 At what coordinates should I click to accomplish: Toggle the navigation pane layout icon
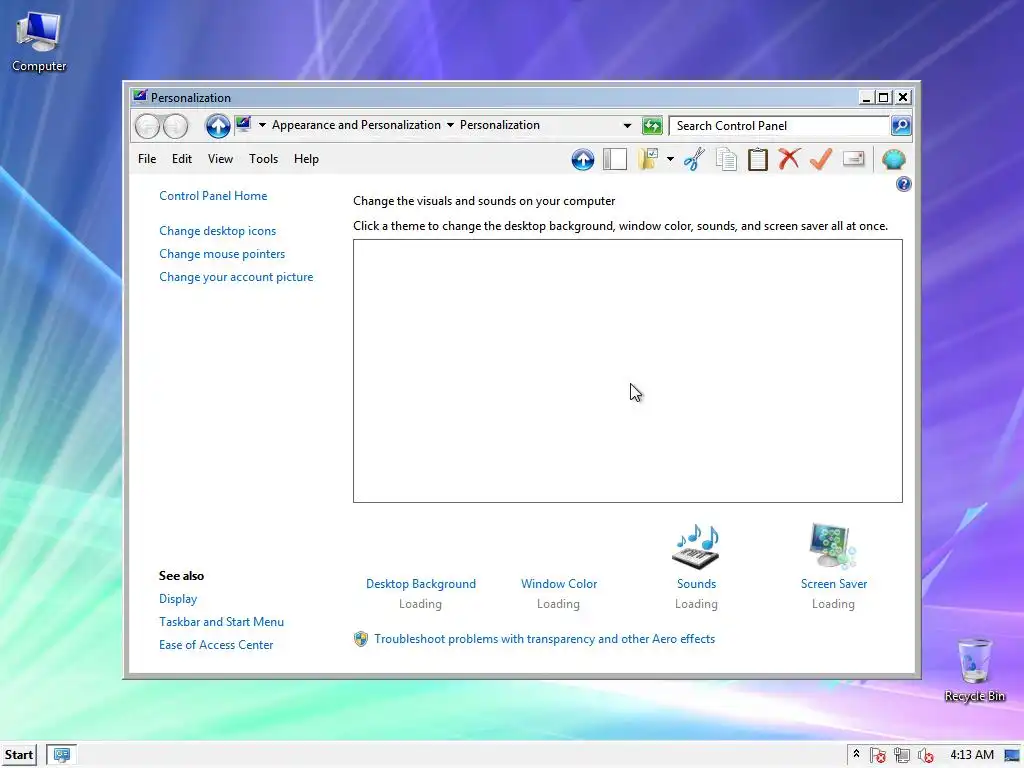coord(615,159)
